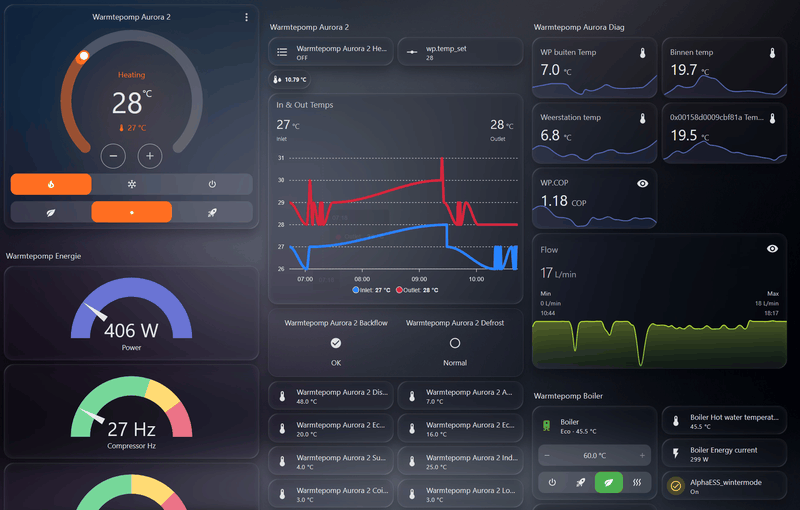Image resolution: width=800 pixels, height=510 pixels.
Task: Select the boiler heat waves mode icon
Action: (637, 482)
